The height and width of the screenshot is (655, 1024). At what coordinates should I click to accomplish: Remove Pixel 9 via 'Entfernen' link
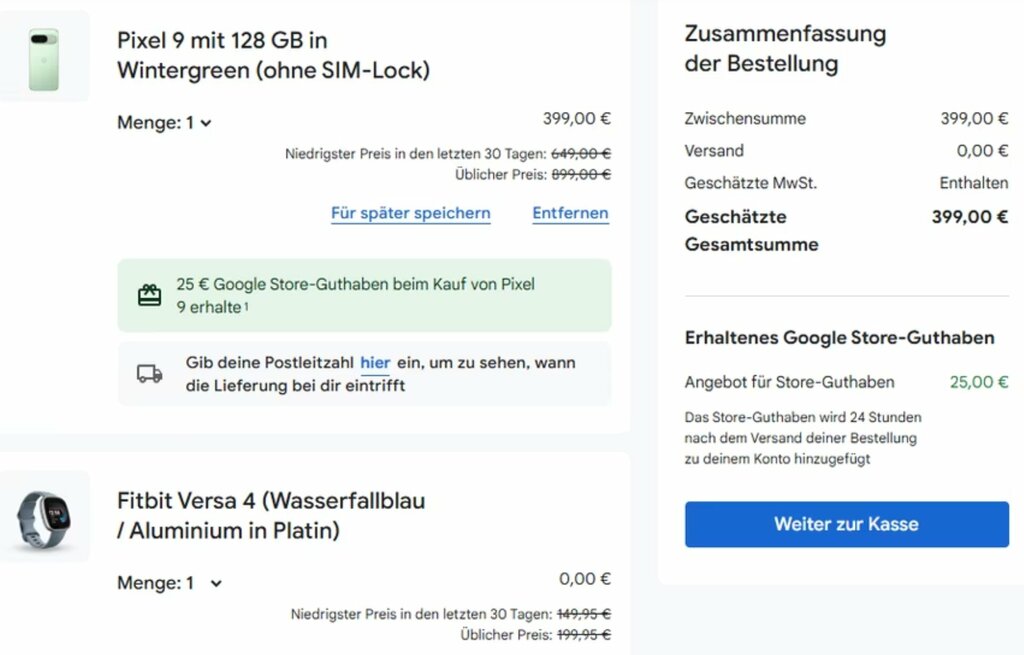pos(570,213)
